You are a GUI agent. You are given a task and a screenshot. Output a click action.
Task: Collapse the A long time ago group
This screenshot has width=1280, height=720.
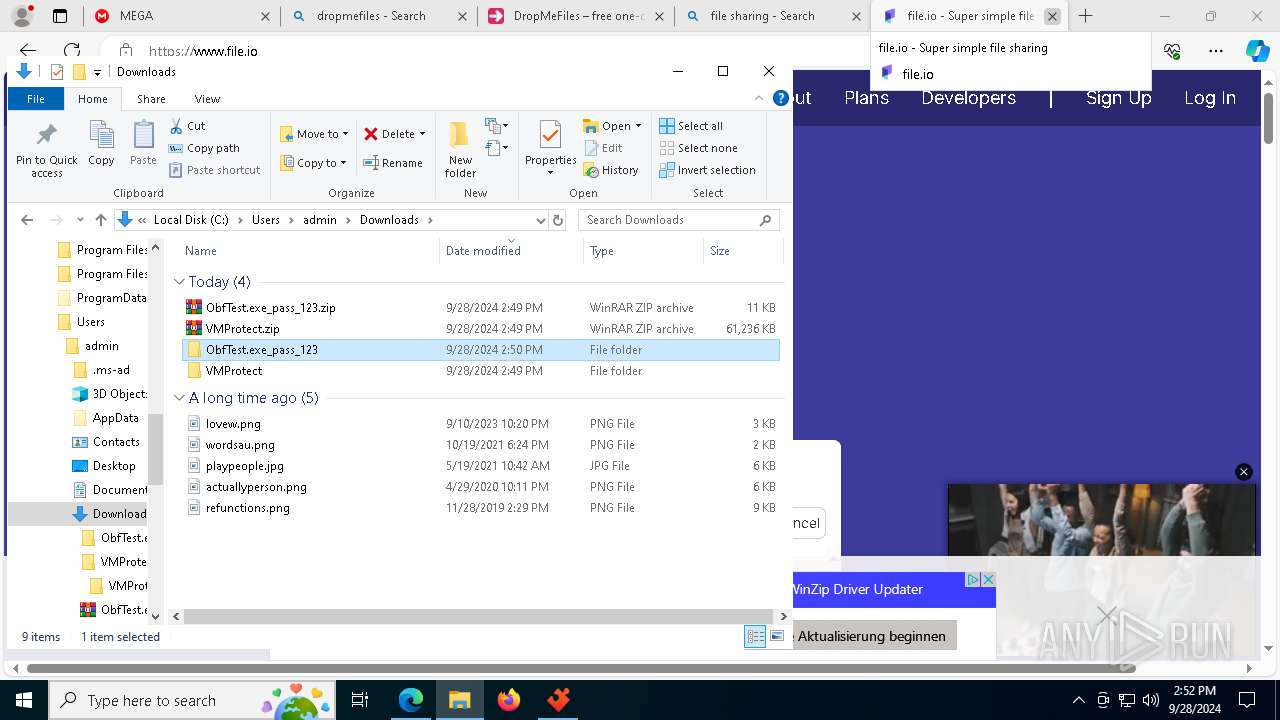(179, 398)
